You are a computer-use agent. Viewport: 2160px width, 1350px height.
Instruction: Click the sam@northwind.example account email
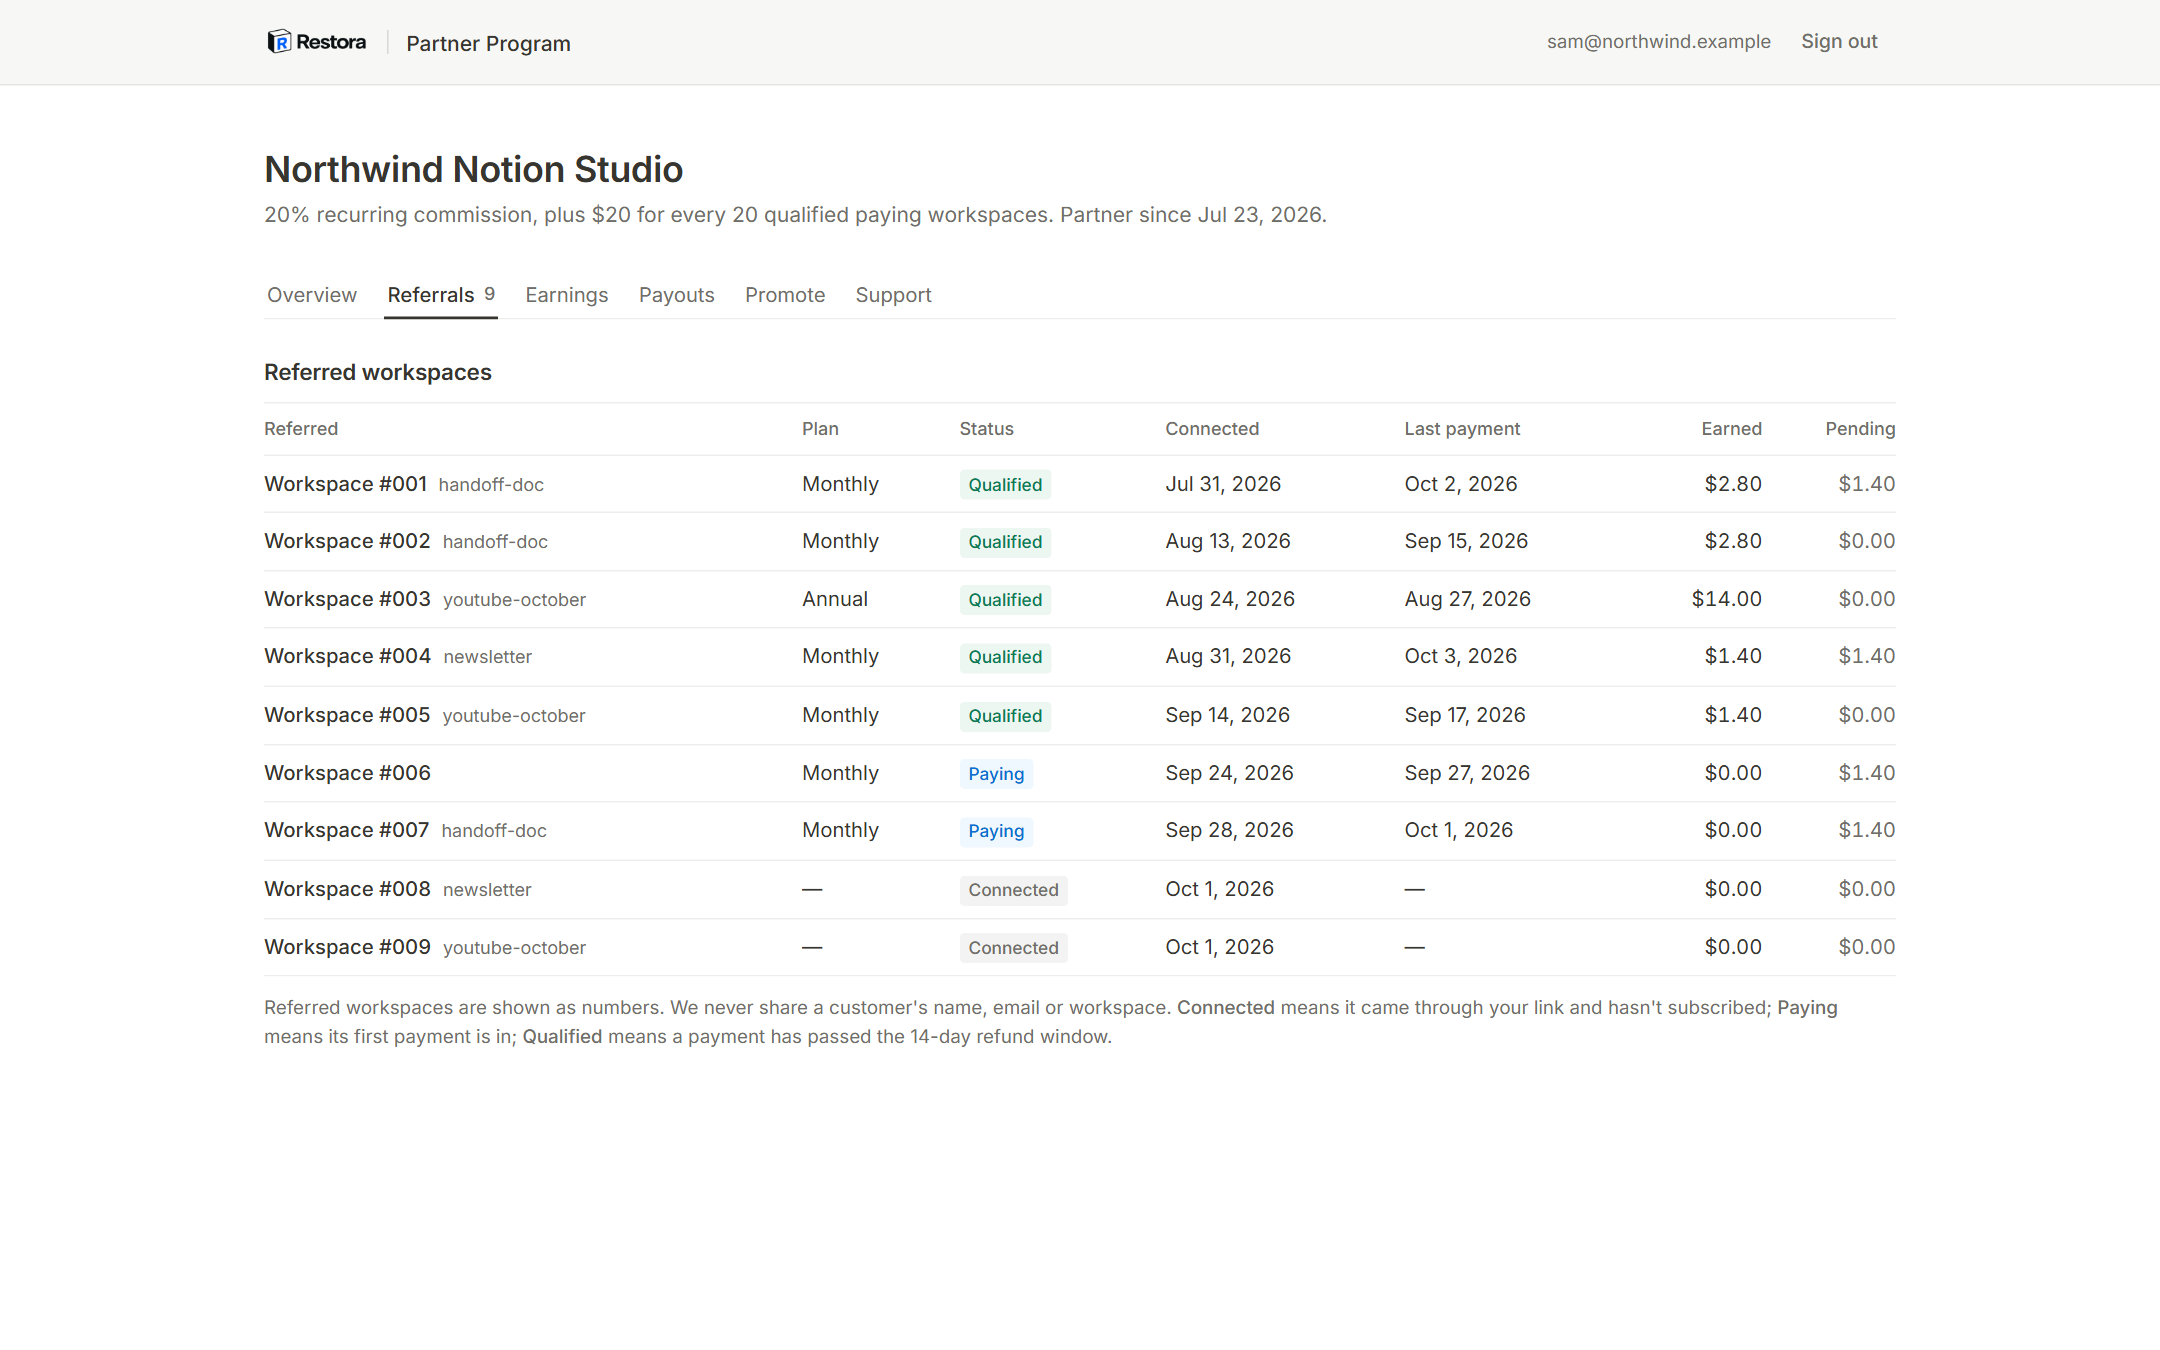point(1659,42)
